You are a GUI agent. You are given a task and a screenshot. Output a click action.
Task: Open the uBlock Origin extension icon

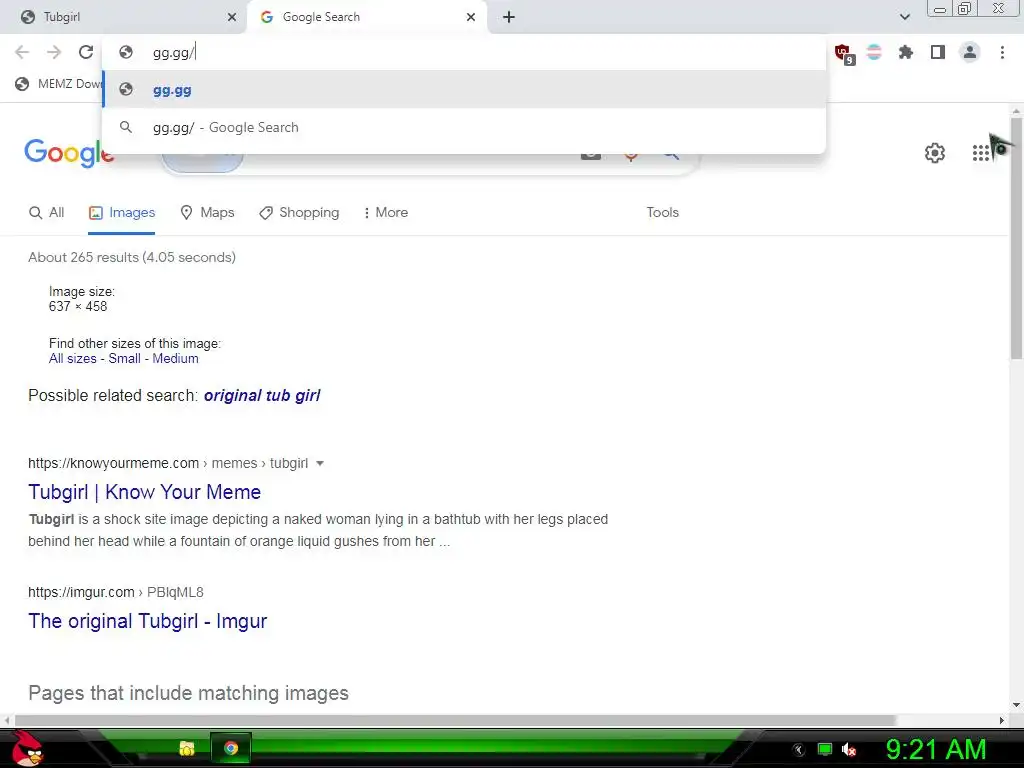(844, 54)
